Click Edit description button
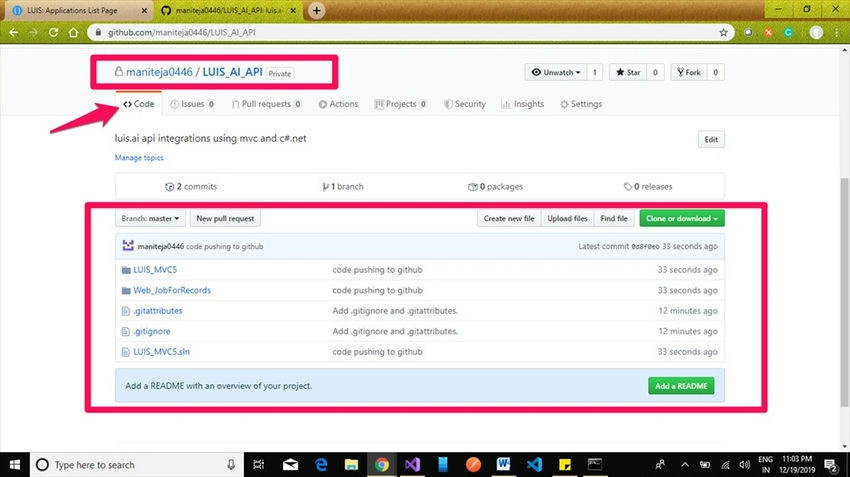This screenshot has width=850, height=477. point(711,139)
